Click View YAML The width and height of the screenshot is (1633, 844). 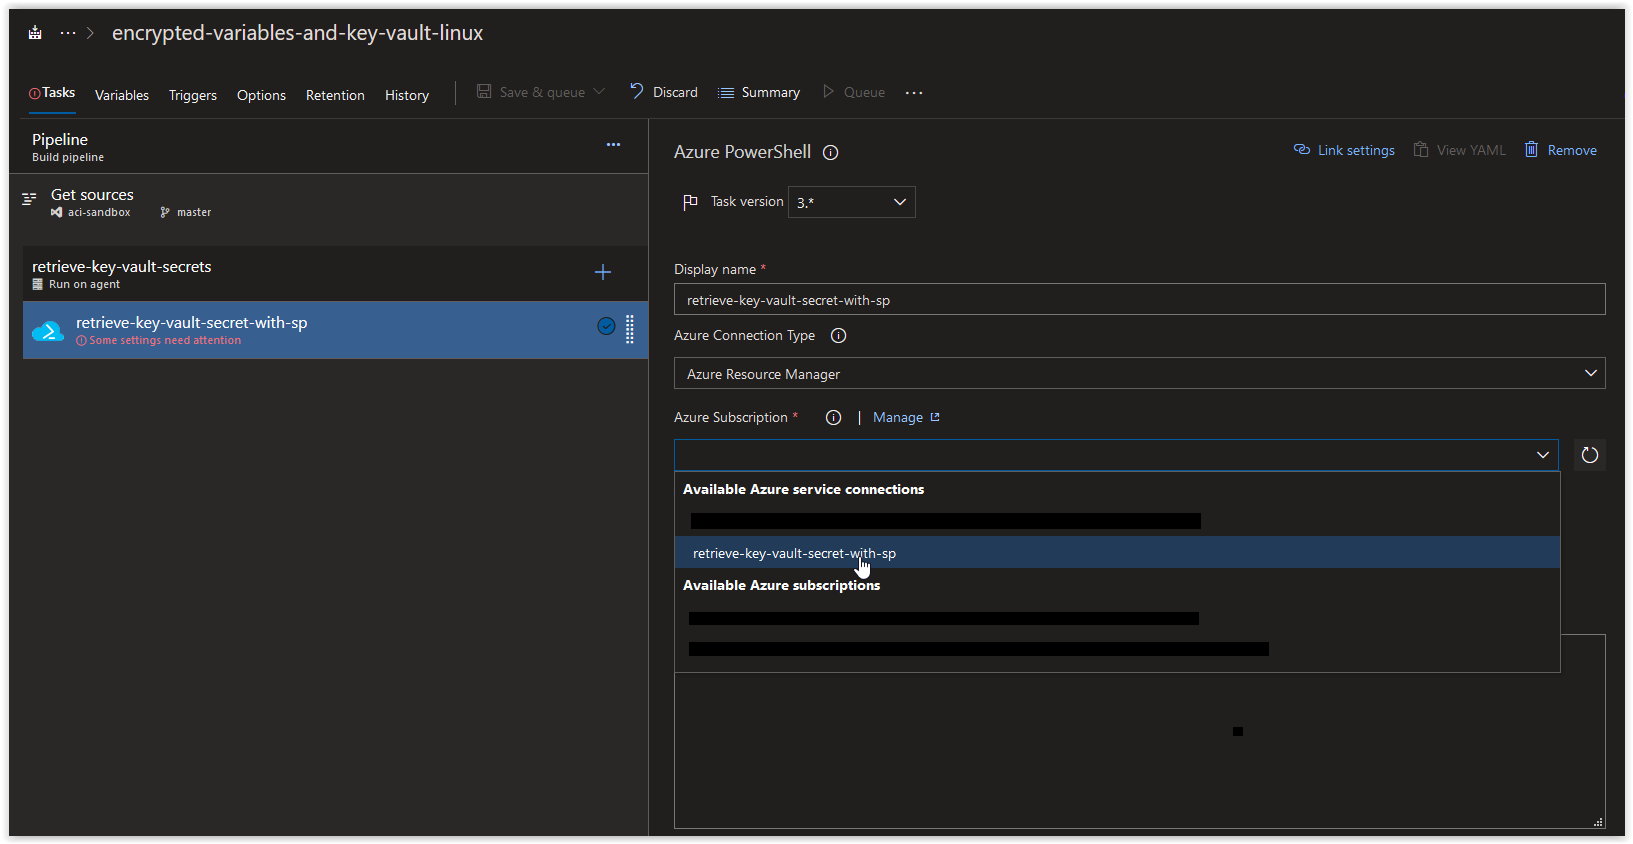click(x=1459, y=150)
